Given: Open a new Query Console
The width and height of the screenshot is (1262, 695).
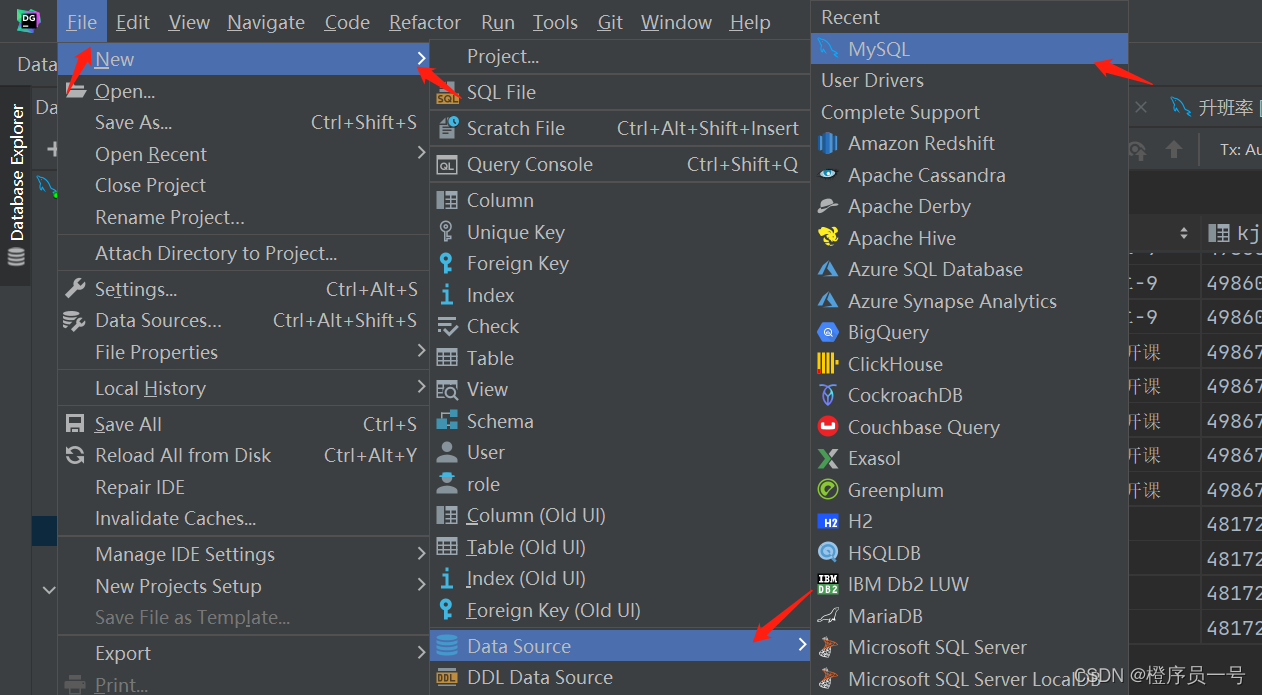Looking at the screenshot, I should [620, 164].
